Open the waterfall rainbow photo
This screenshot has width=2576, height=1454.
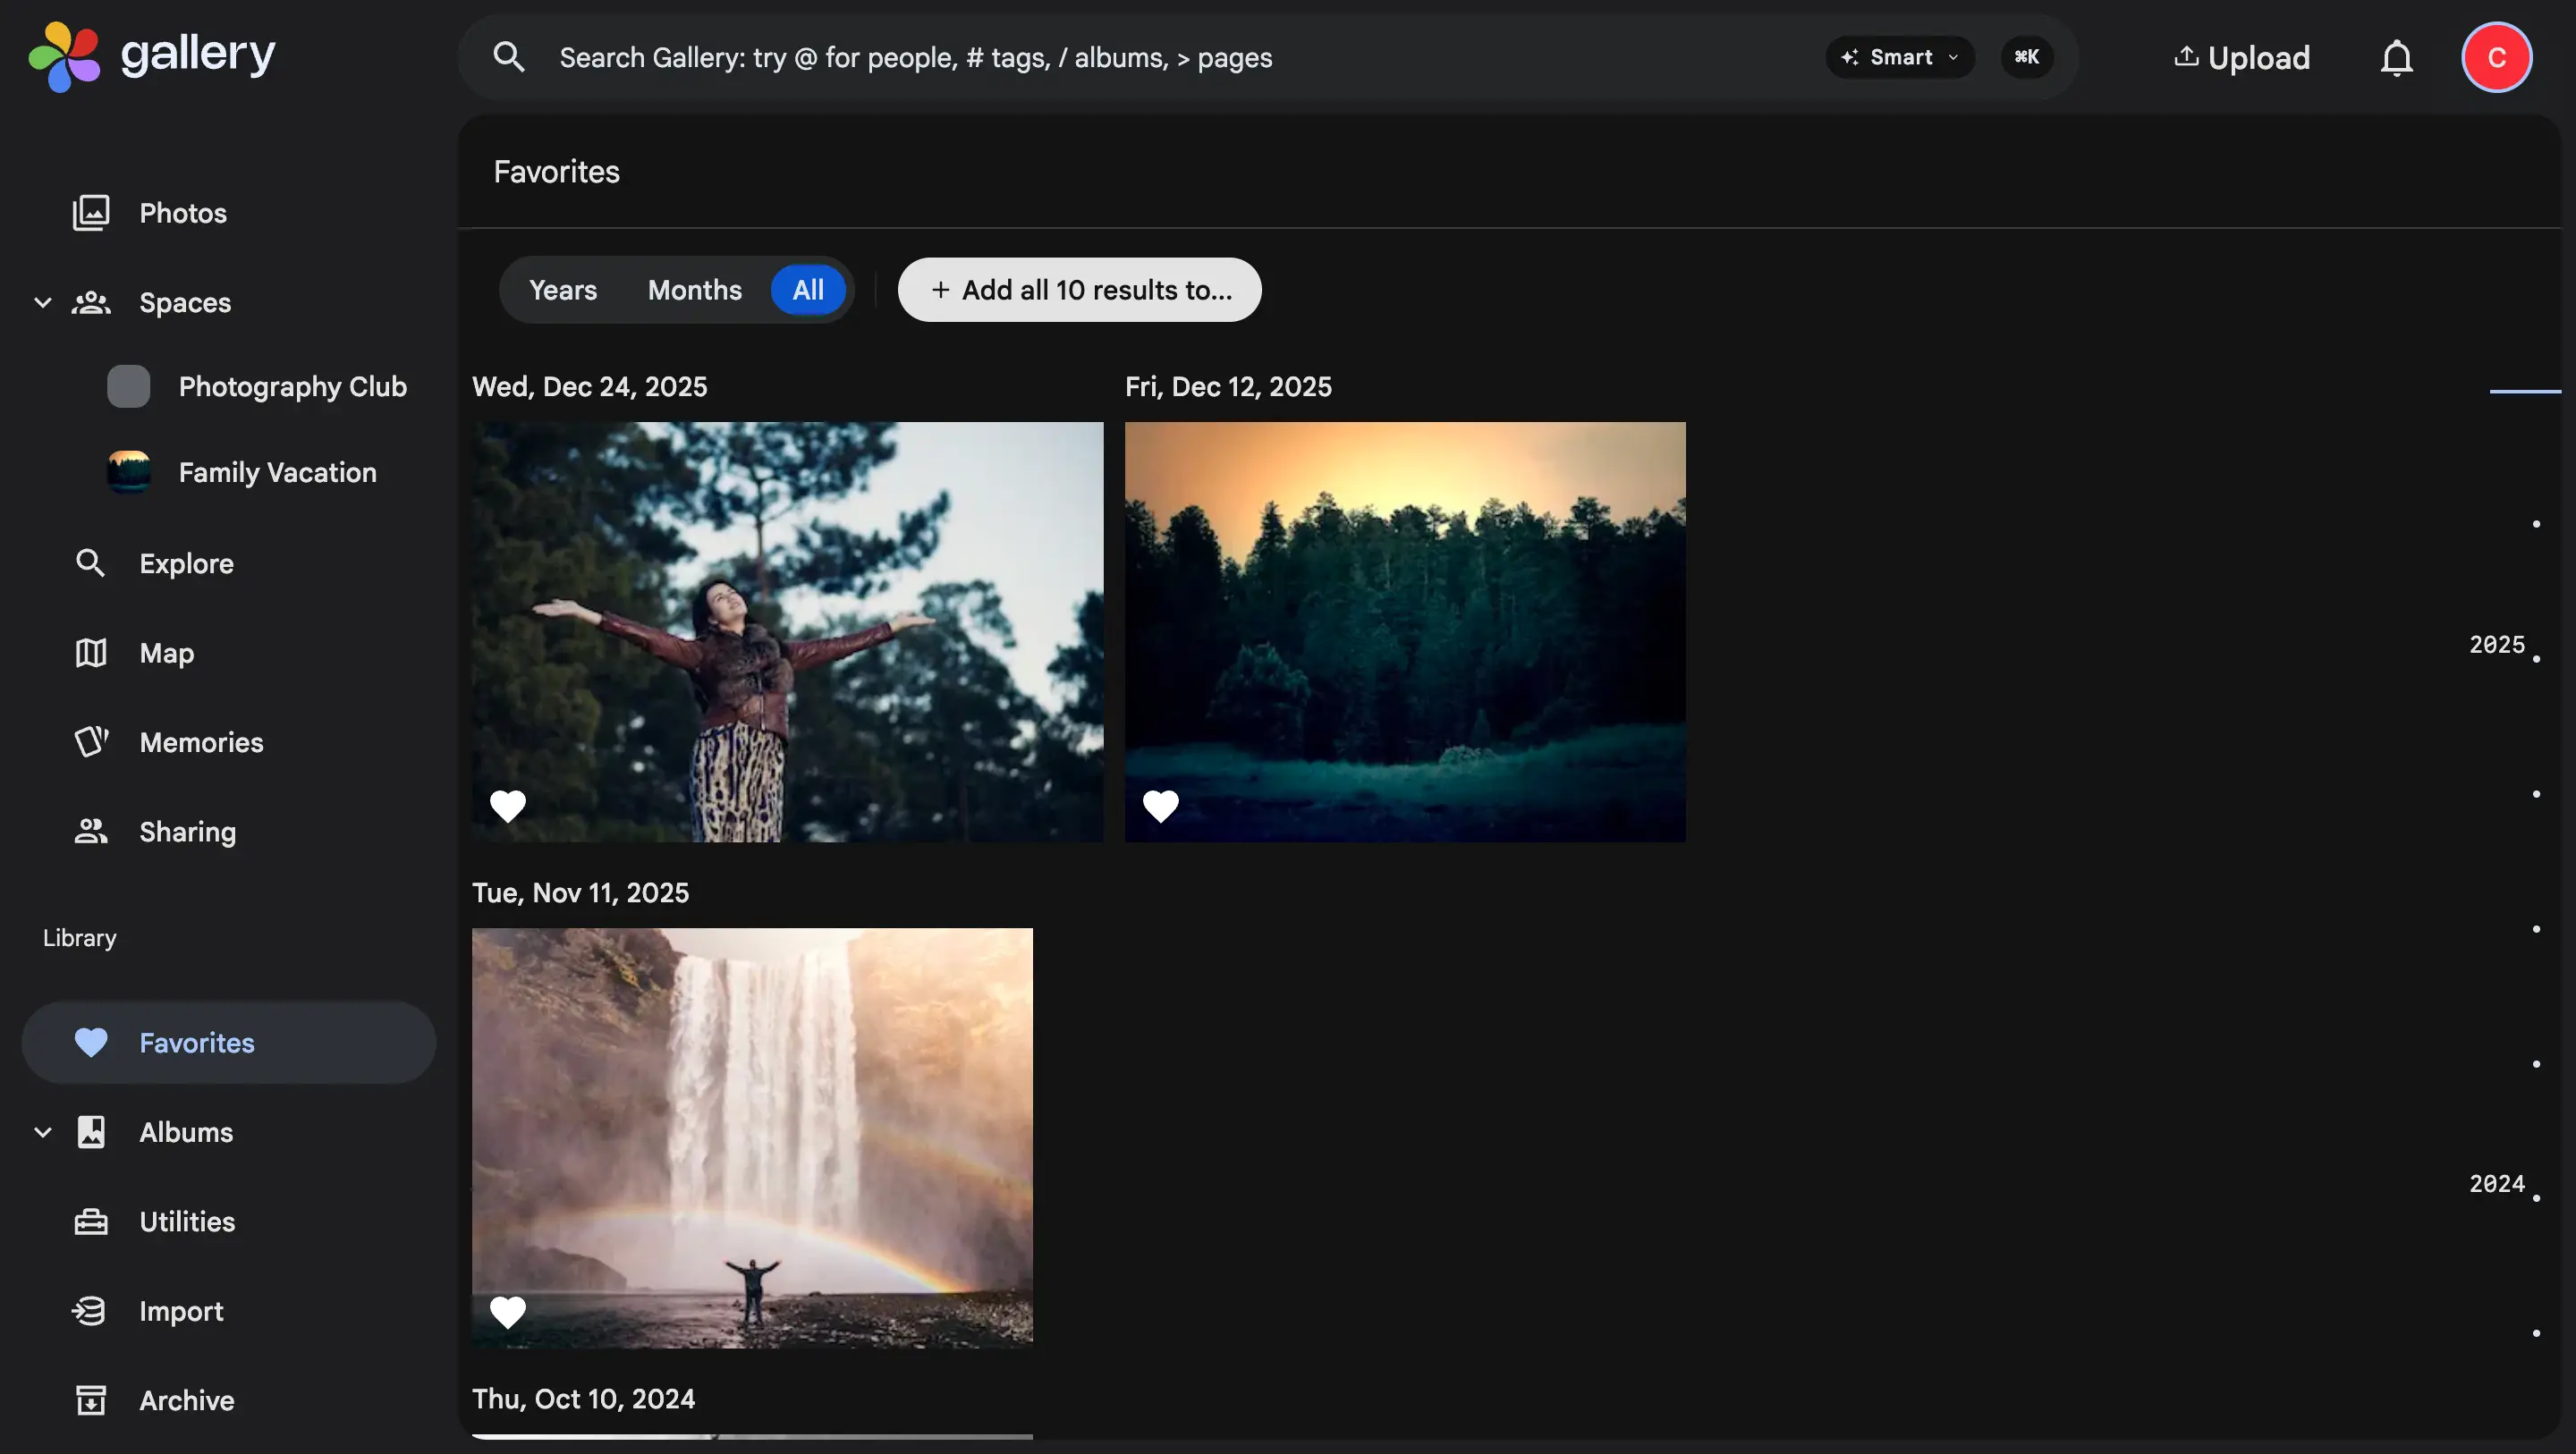(x=752, y=1138)
